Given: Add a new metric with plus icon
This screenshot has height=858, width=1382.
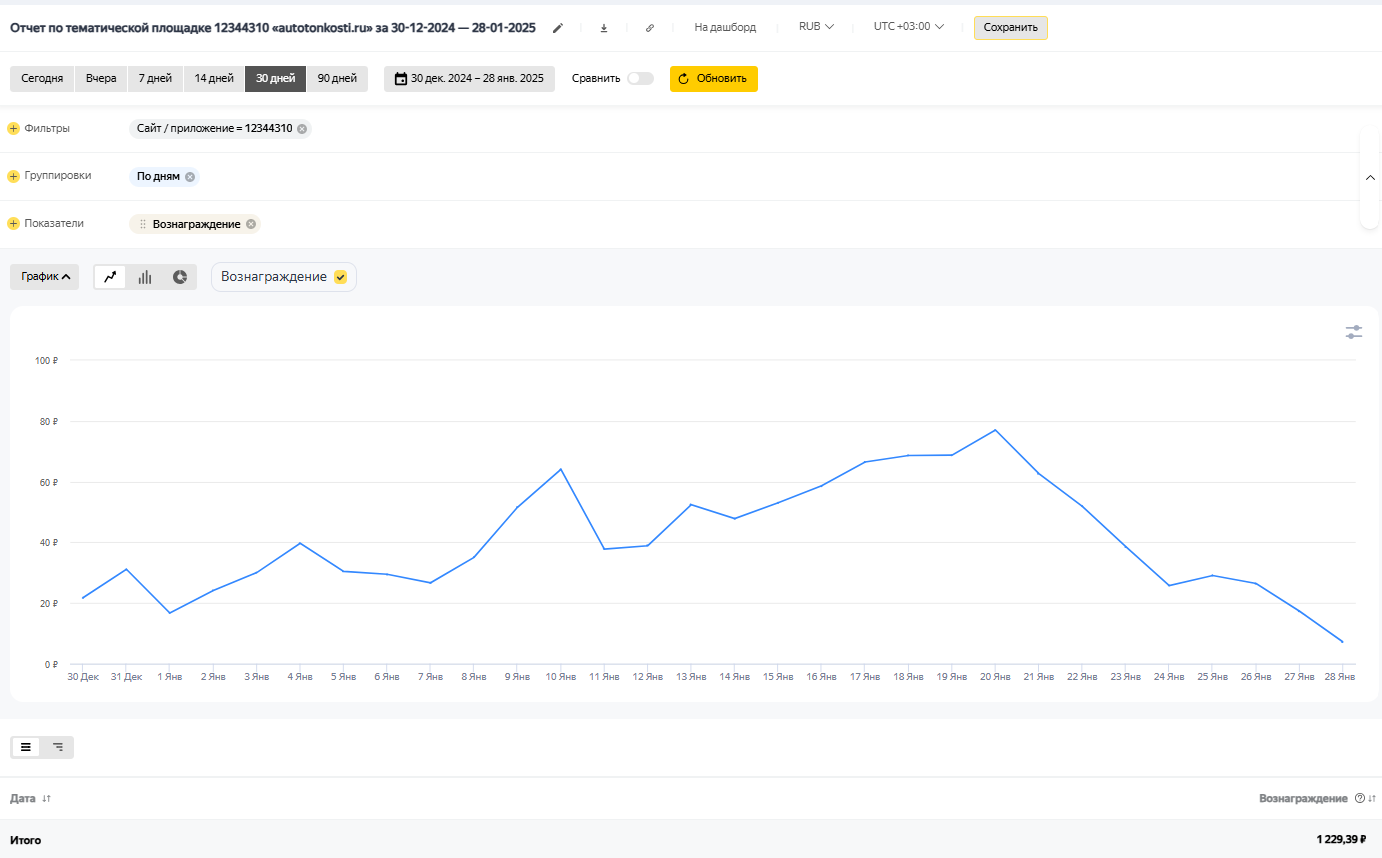Looking at the screenshot, I should tap(14, 224).
